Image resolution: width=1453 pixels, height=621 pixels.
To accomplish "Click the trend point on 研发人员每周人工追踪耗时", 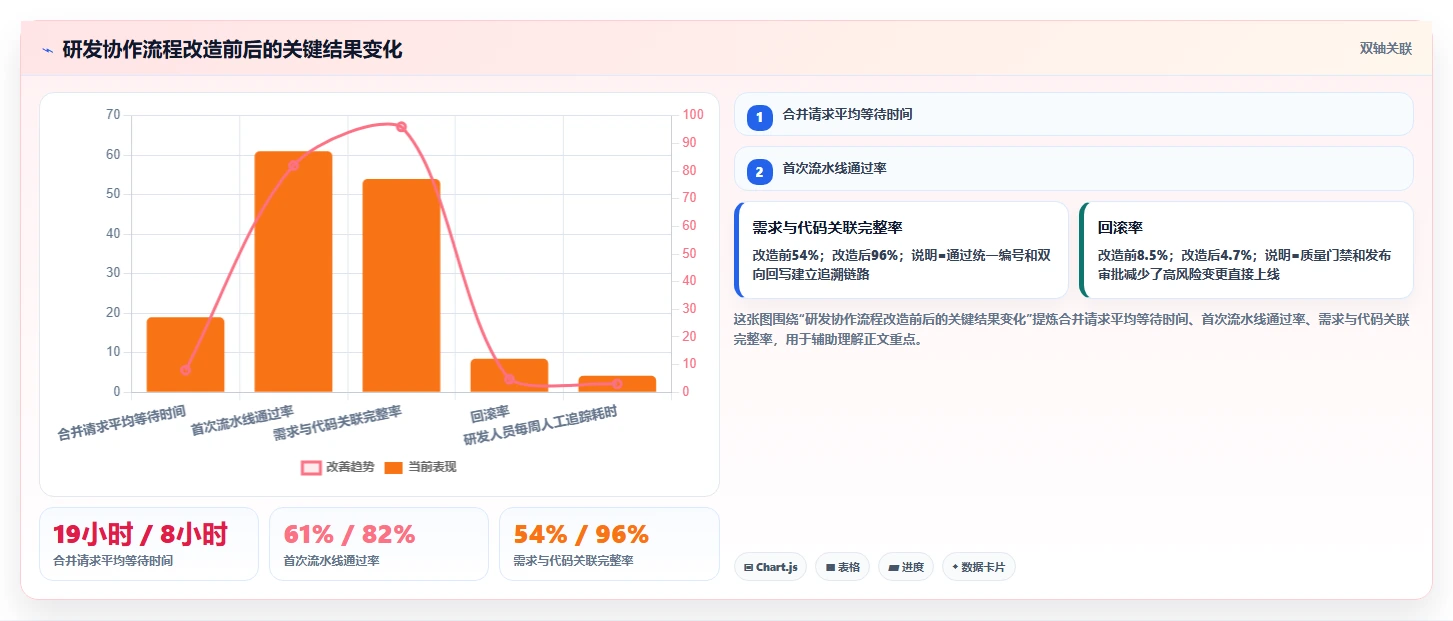I will [617, 384].
